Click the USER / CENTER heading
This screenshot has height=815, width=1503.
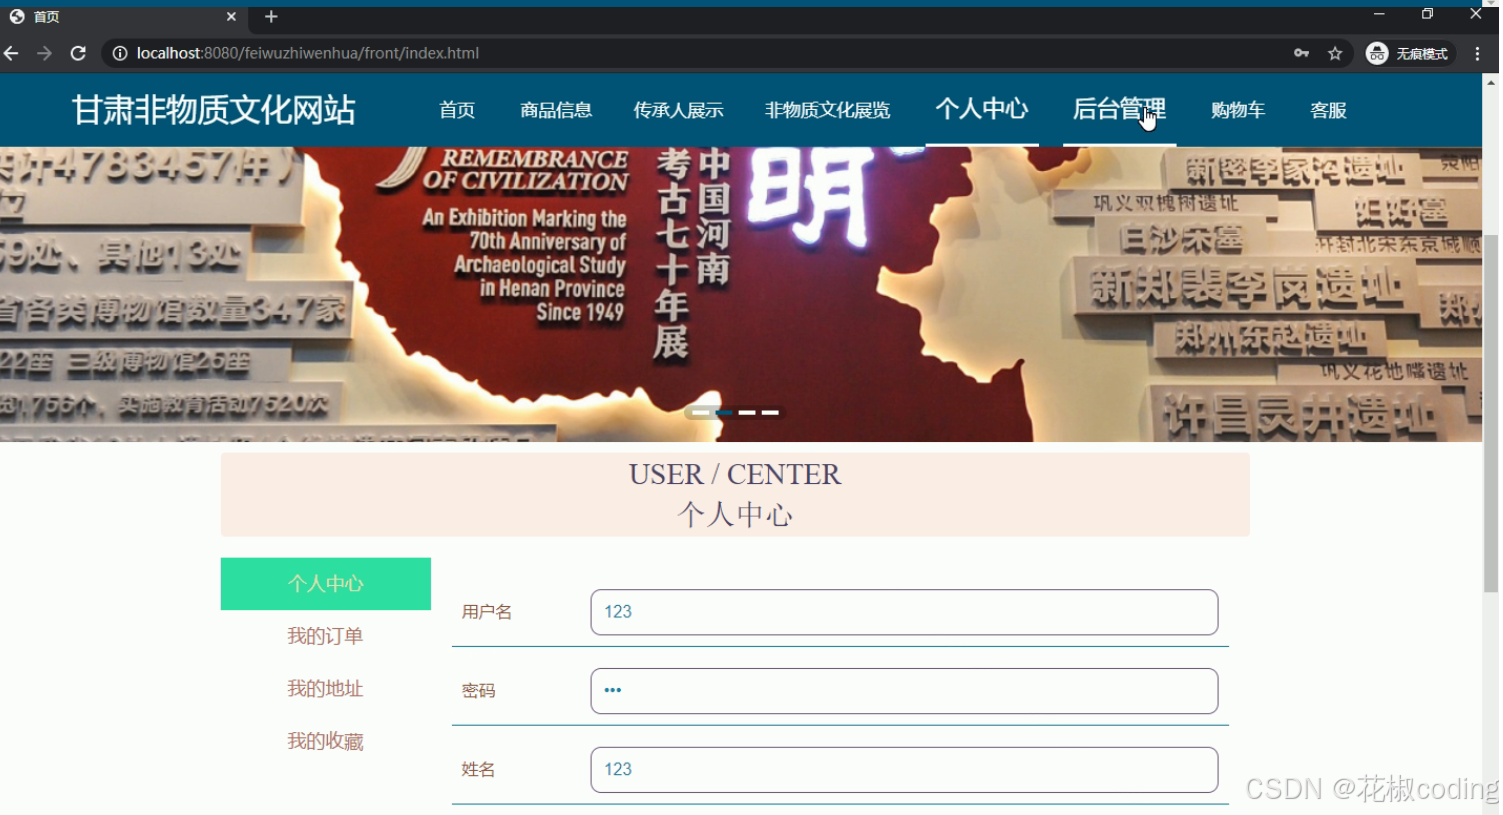[735, 475]
